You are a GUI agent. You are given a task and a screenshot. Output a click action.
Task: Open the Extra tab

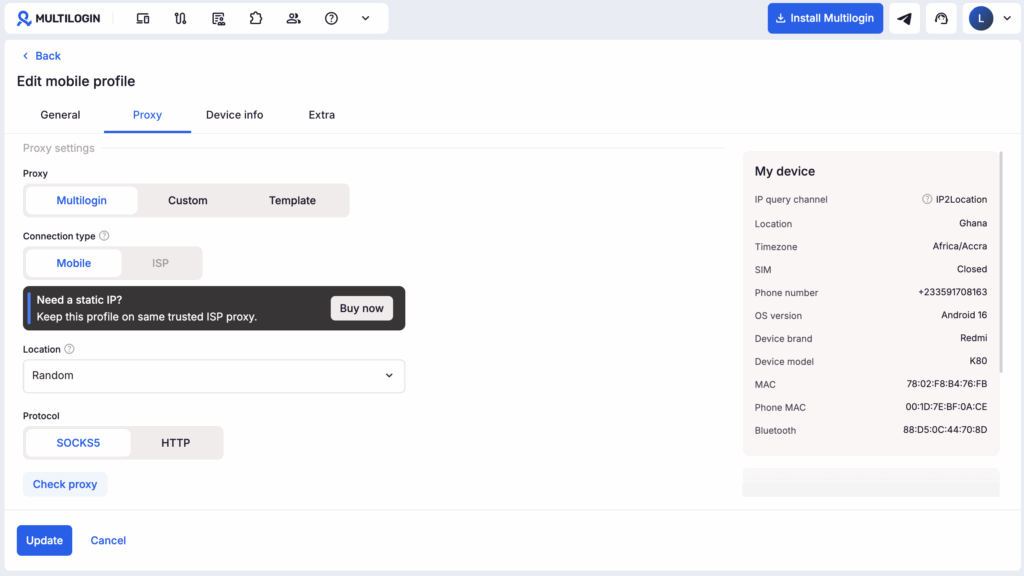click(x=321, y=115)
